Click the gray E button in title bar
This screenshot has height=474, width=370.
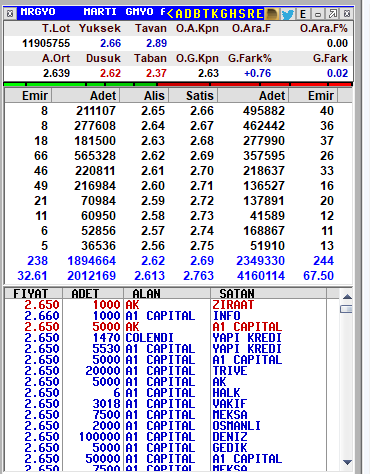[x=303, y=14]
